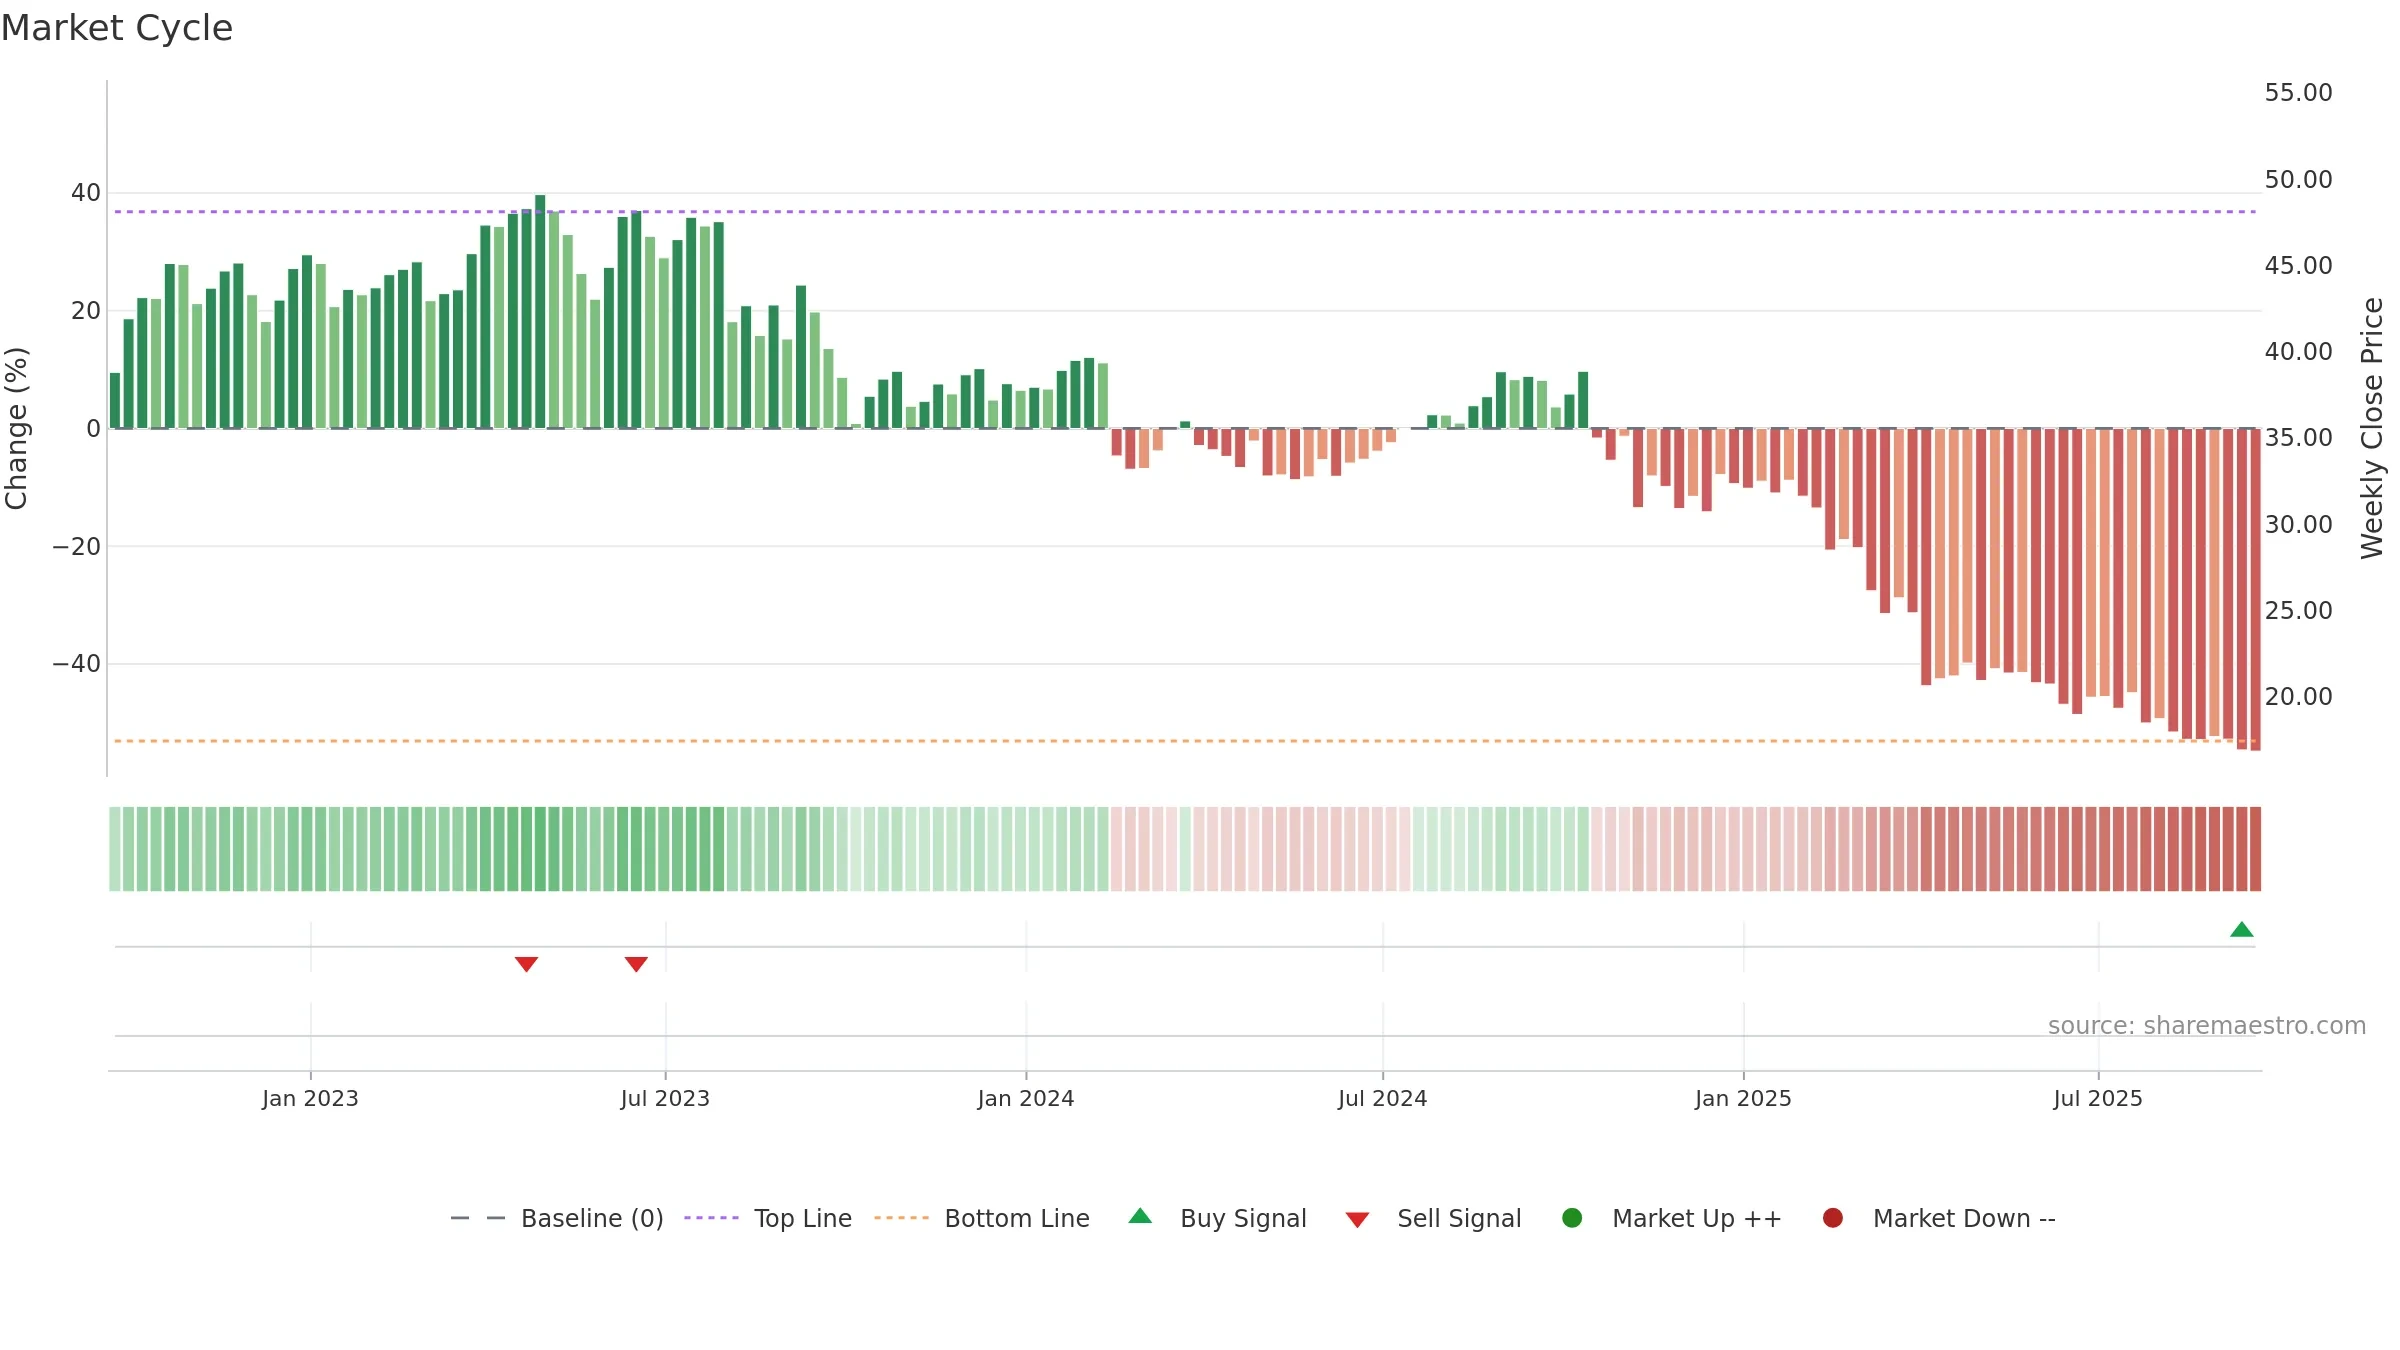Click the orange dotted Bottom Line on chart

point(1185,741)
